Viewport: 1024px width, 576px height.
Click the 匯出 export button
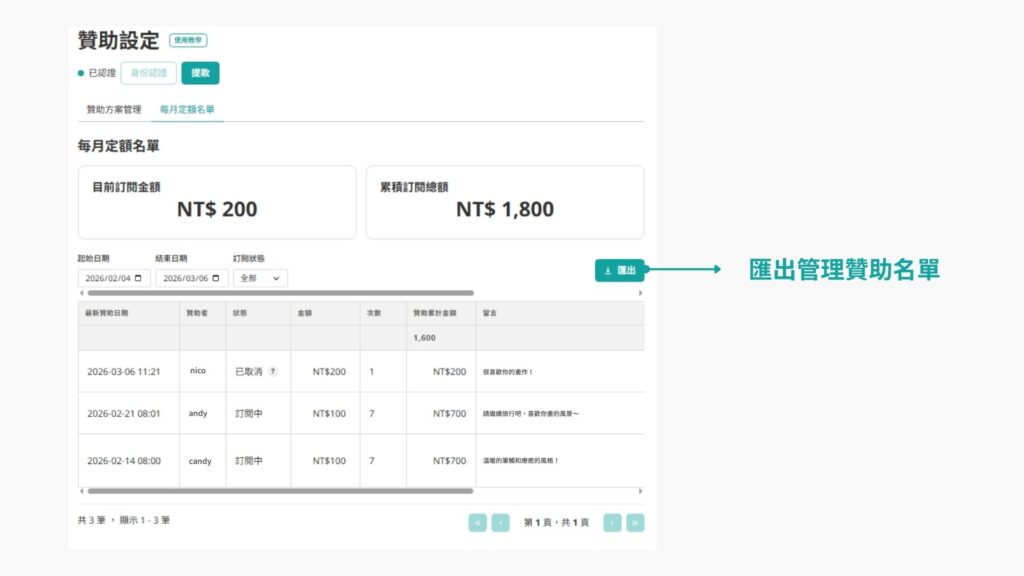pos(620,270)
